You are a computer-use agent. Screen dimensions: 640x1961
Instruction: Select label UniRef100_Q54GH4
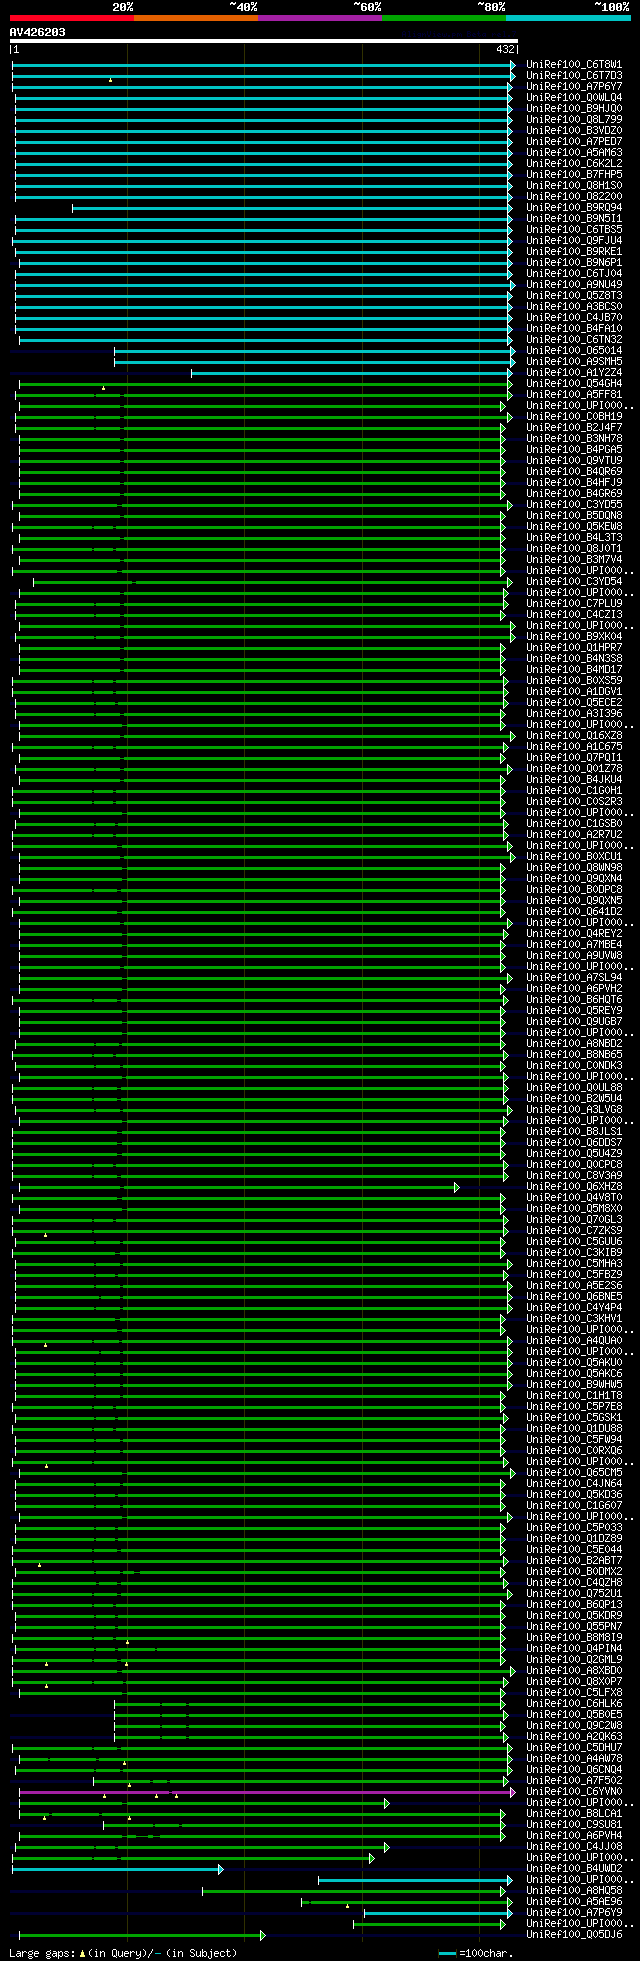574,384
